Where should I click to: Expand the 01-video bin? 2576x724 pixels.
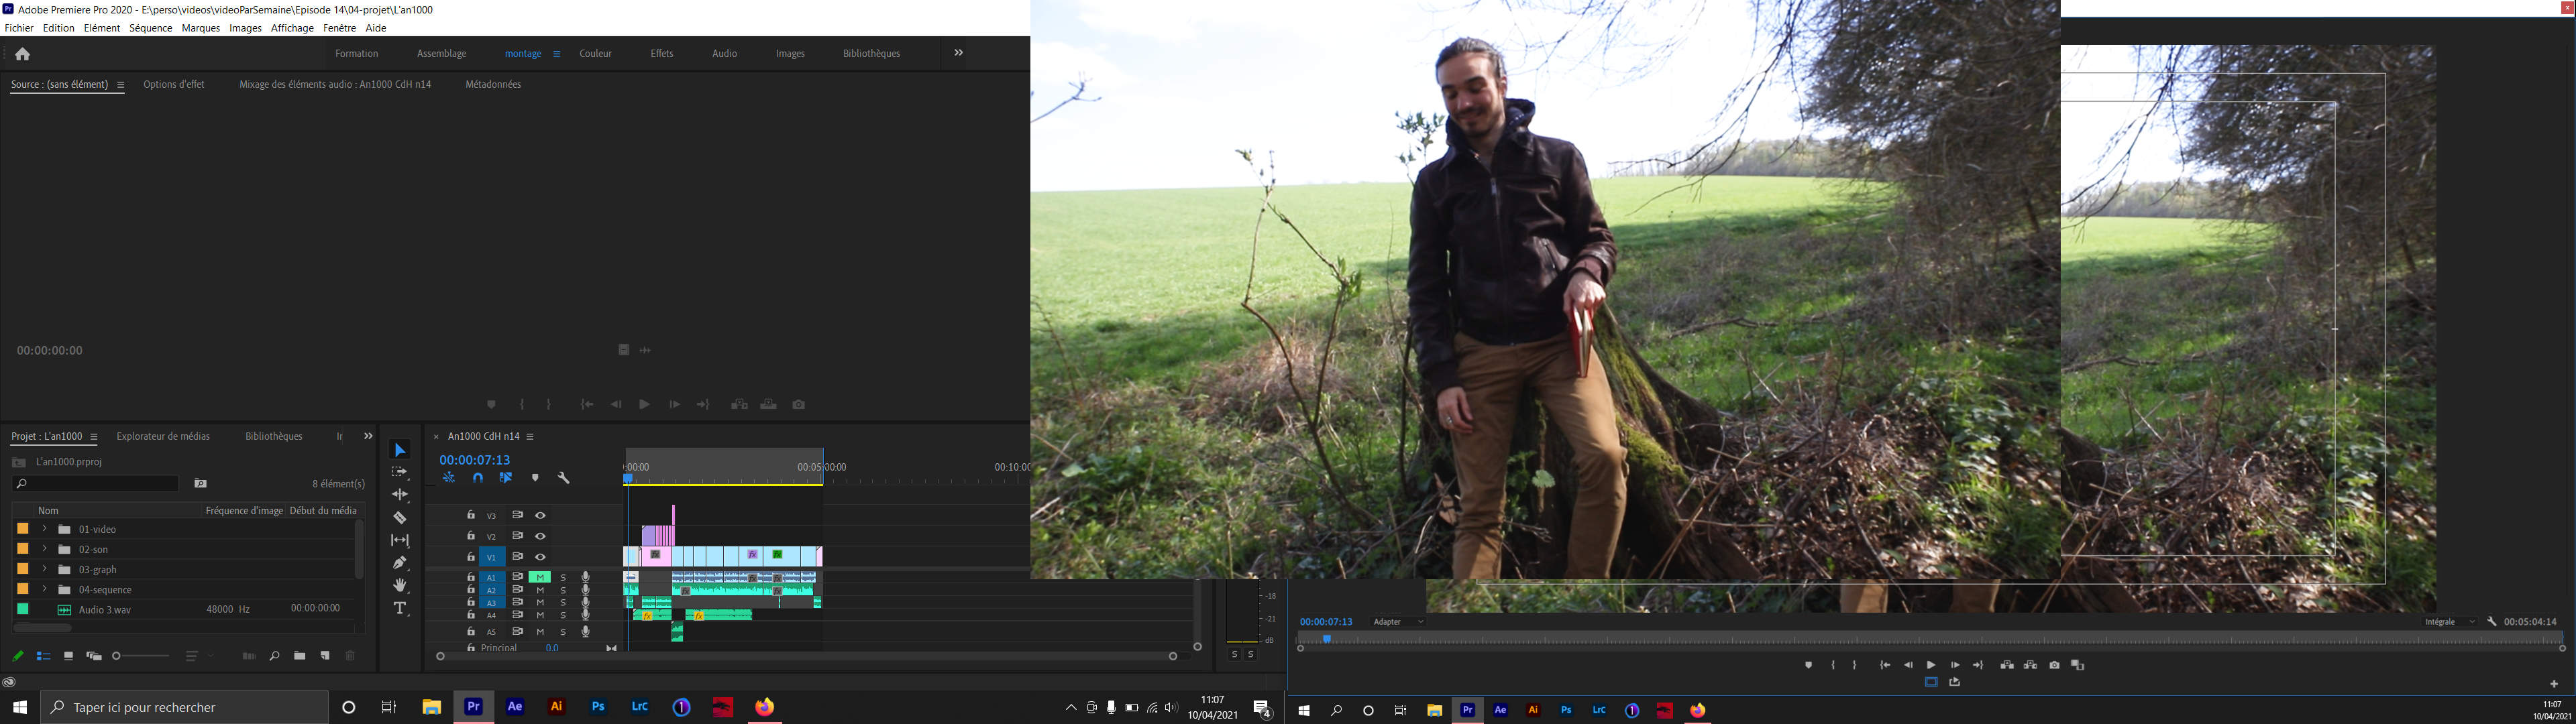click(x=44, y=529)
